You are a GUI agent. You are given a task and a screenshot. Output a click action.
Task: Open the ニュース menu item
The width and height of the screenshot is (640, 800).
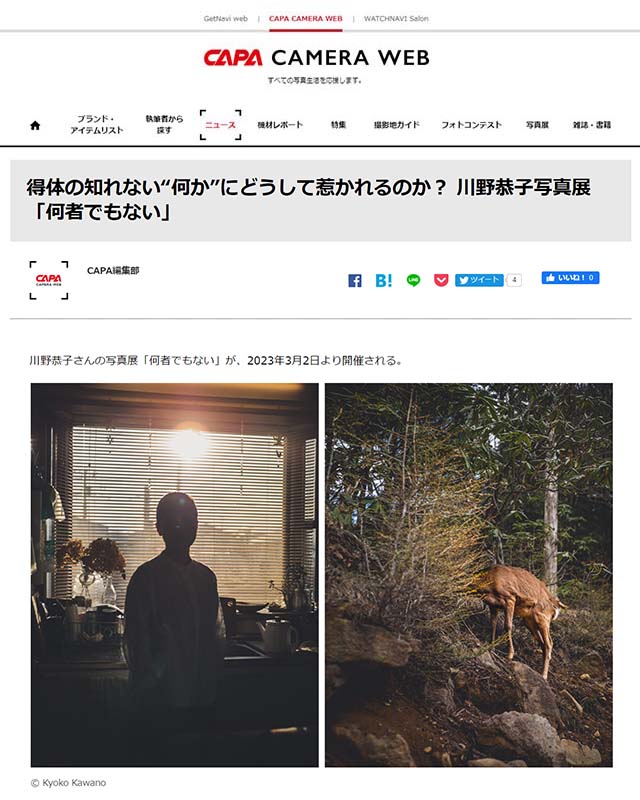[220, 125]
